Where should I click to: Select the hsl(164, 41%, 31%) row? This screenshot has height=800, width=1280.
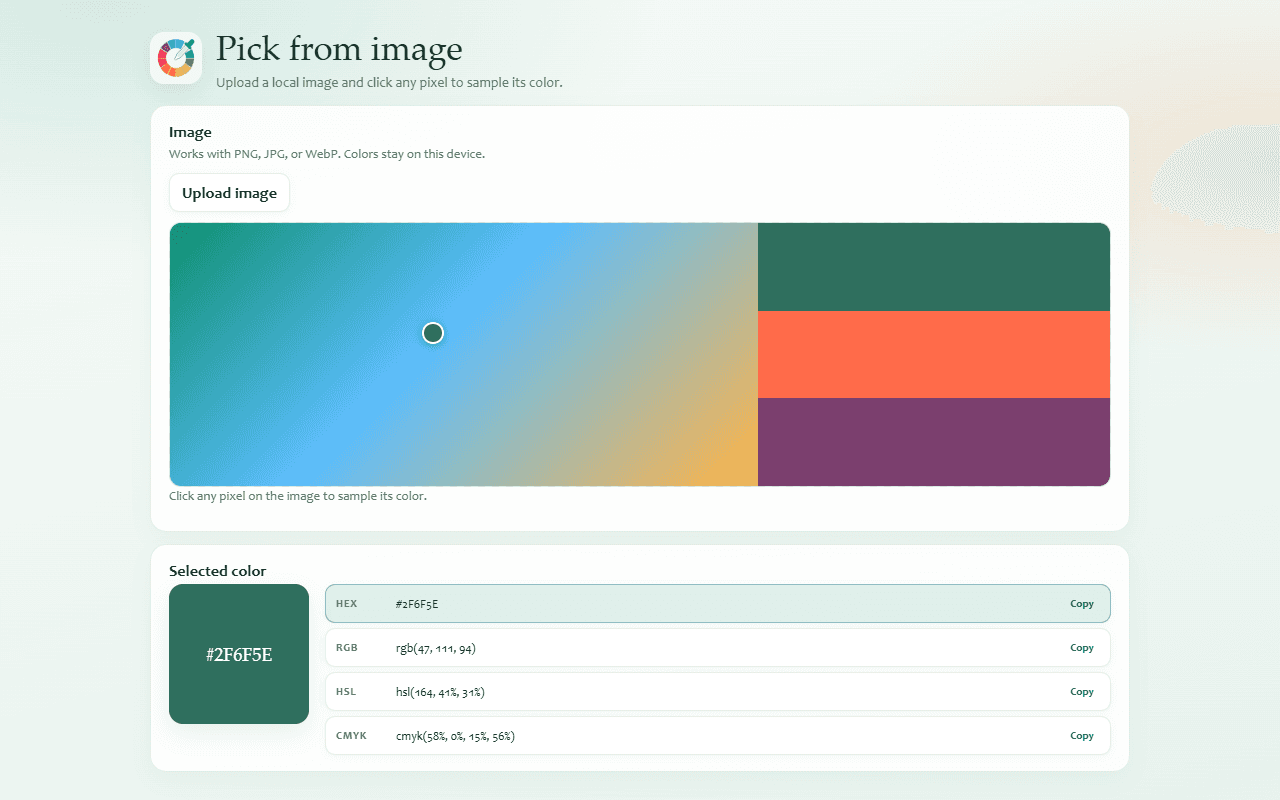pos(718,692)
